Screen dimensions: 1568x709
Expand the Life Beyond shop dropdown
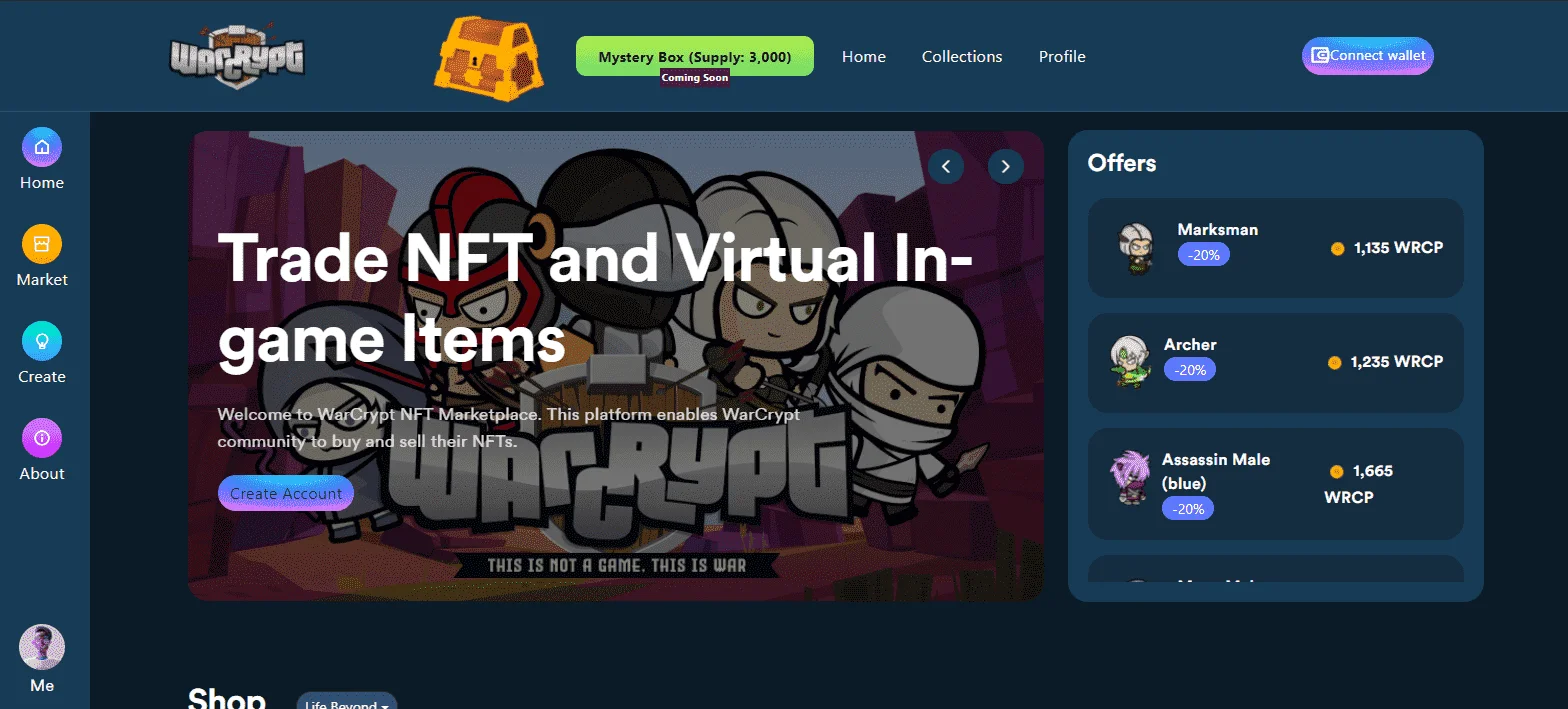(347, 703)
